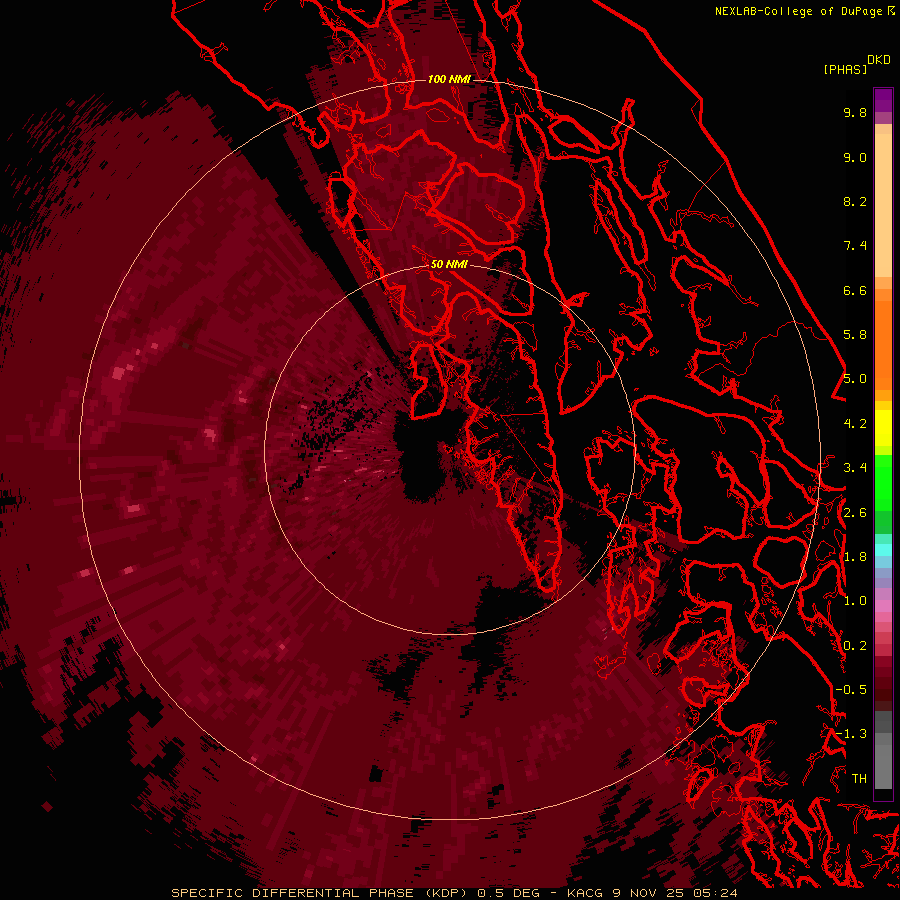The width and height of the screenshot is (900, 900).
Task: Click the 6.6 scale value
Action: 855,290
